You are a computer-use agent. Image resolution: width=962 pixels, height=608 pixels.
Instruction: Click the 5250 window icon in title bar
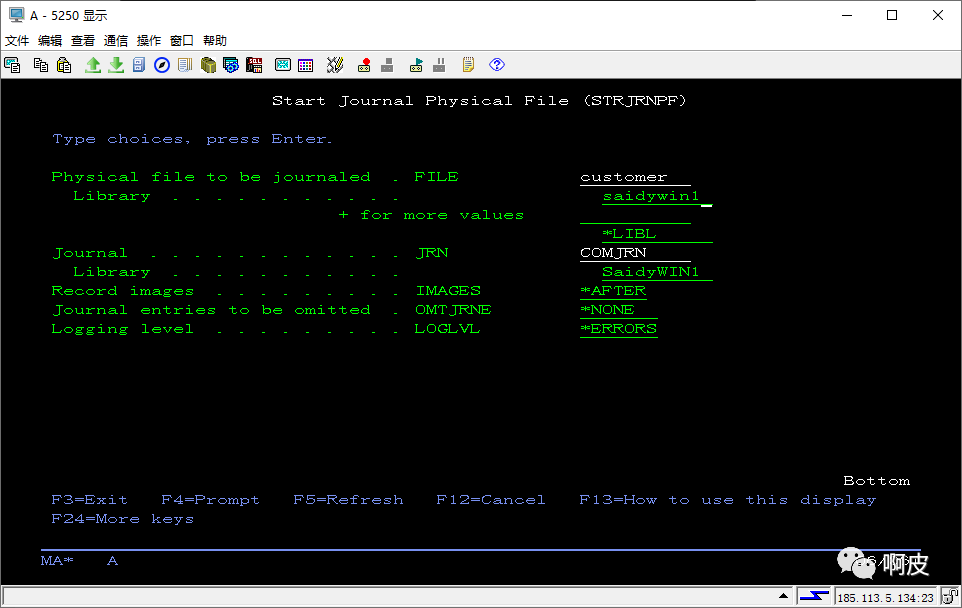pyautogui.click(x=17, y=15)
